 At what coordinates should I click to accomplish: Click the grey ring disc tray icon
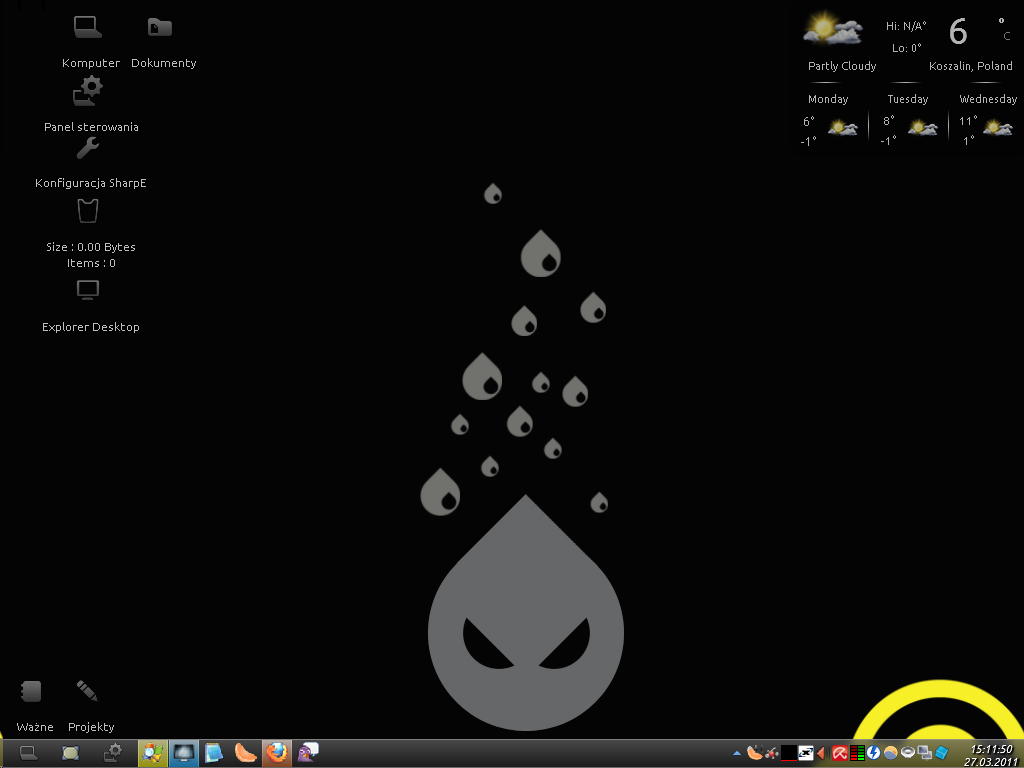click(908, 753)
